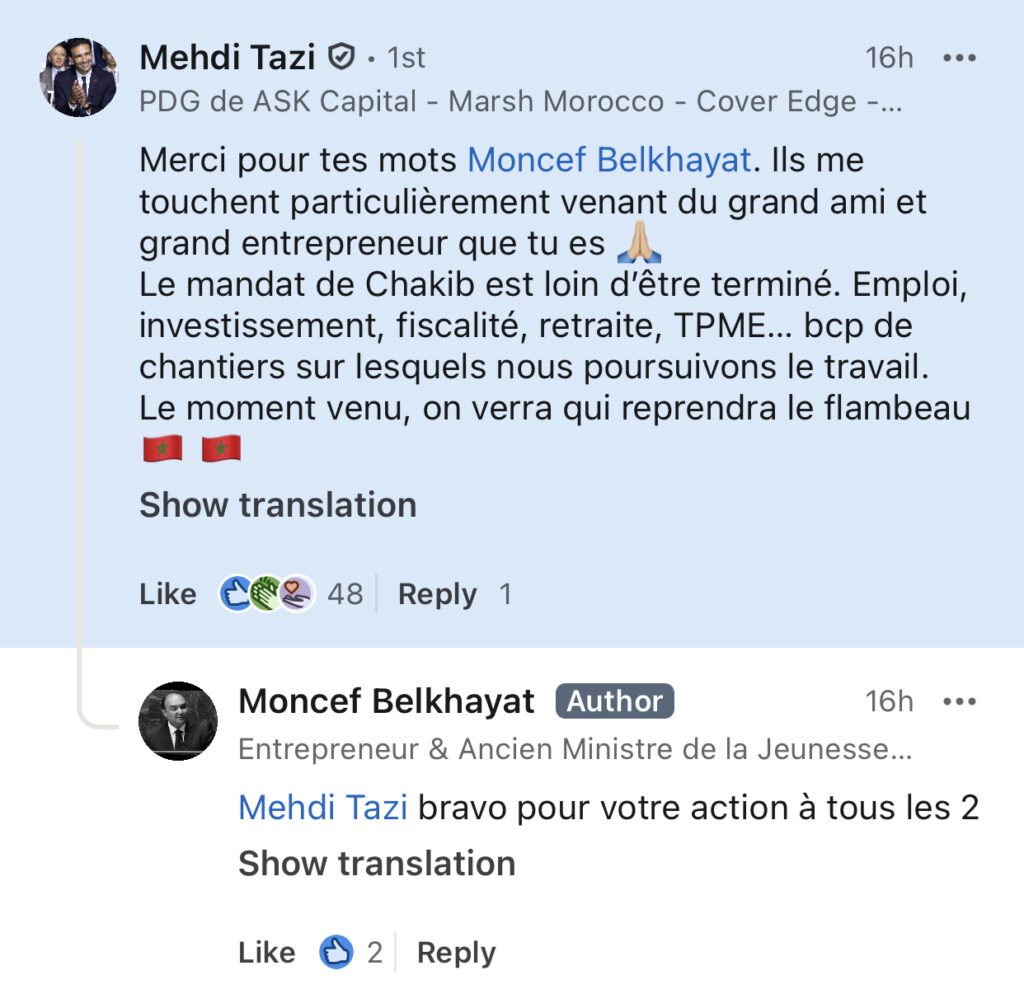Image resolution: width=1024 pixels, height=989 pixels.
Task: Open PDG de ASK Capital headline text
Action: (520, 101)
